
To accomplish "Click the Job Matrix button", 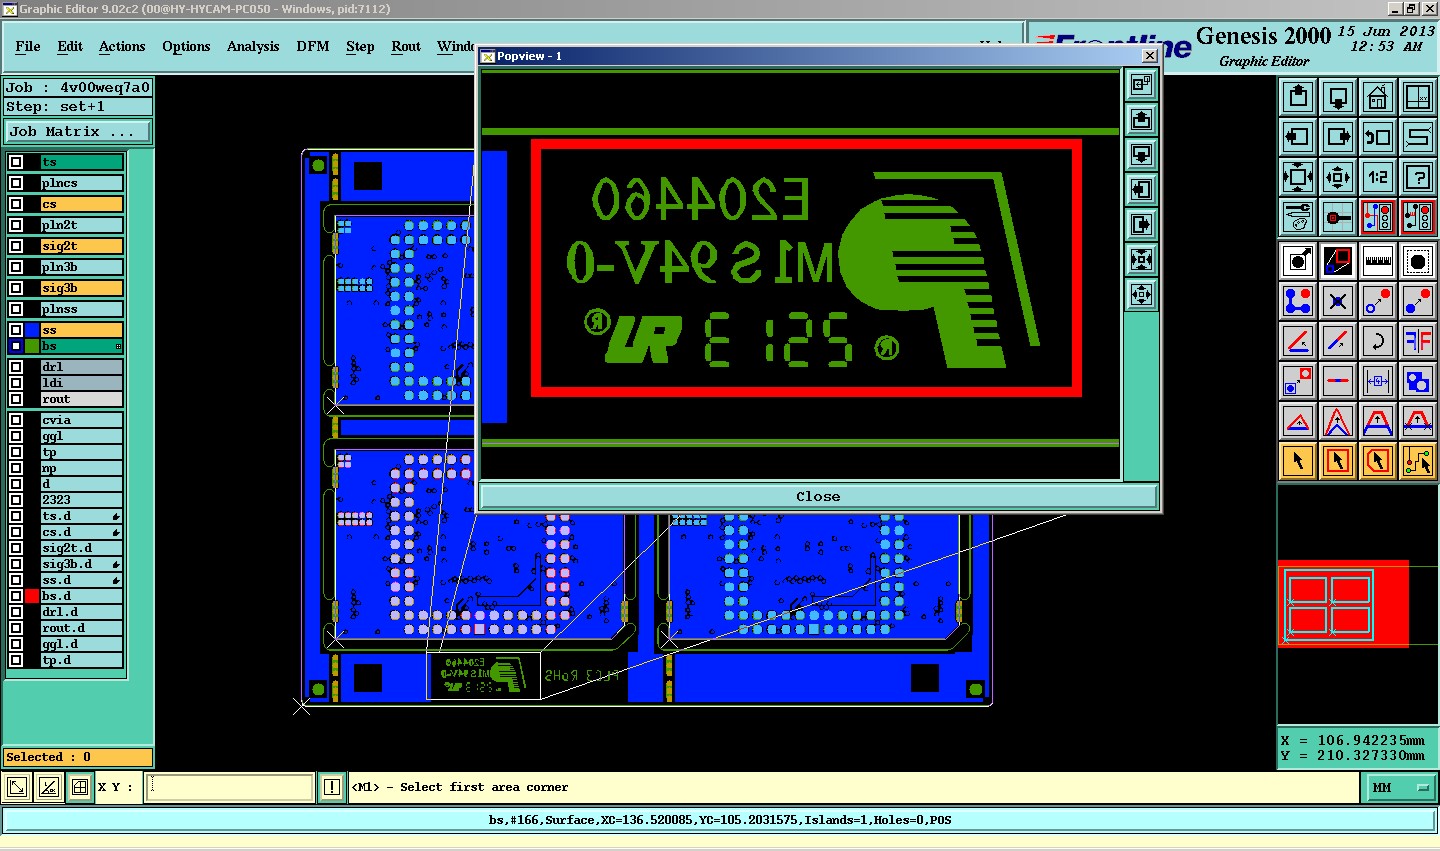I will 78,132.
